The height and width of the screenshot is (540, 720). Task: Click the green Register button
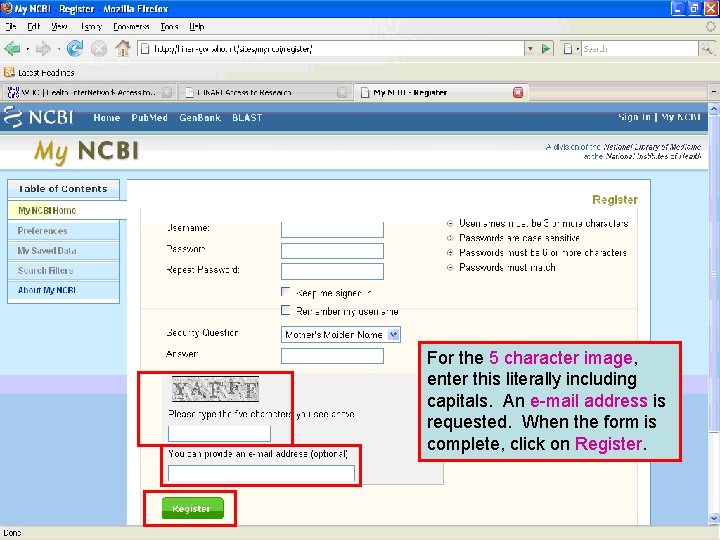click(192, 508)
